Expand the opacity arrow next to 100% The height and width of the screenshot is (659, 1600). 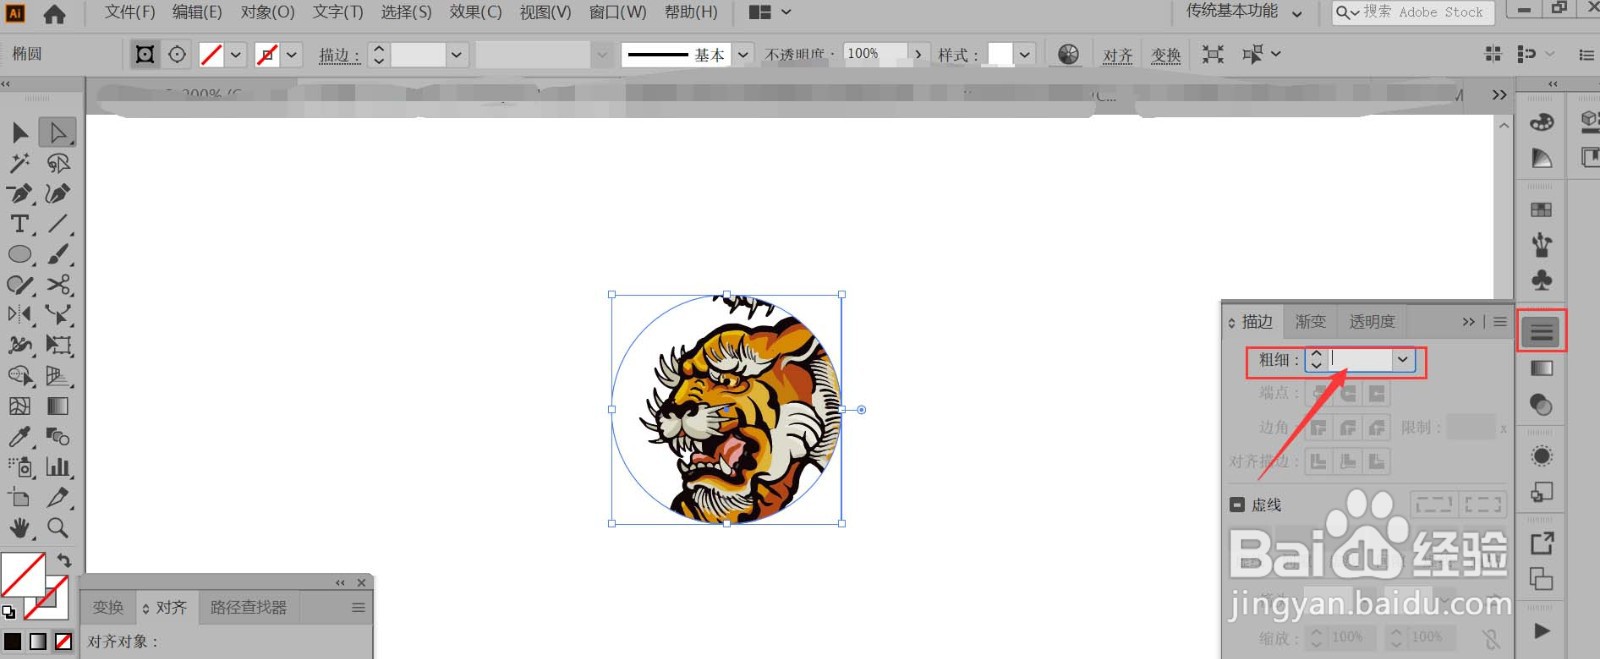tap(918, 54)
